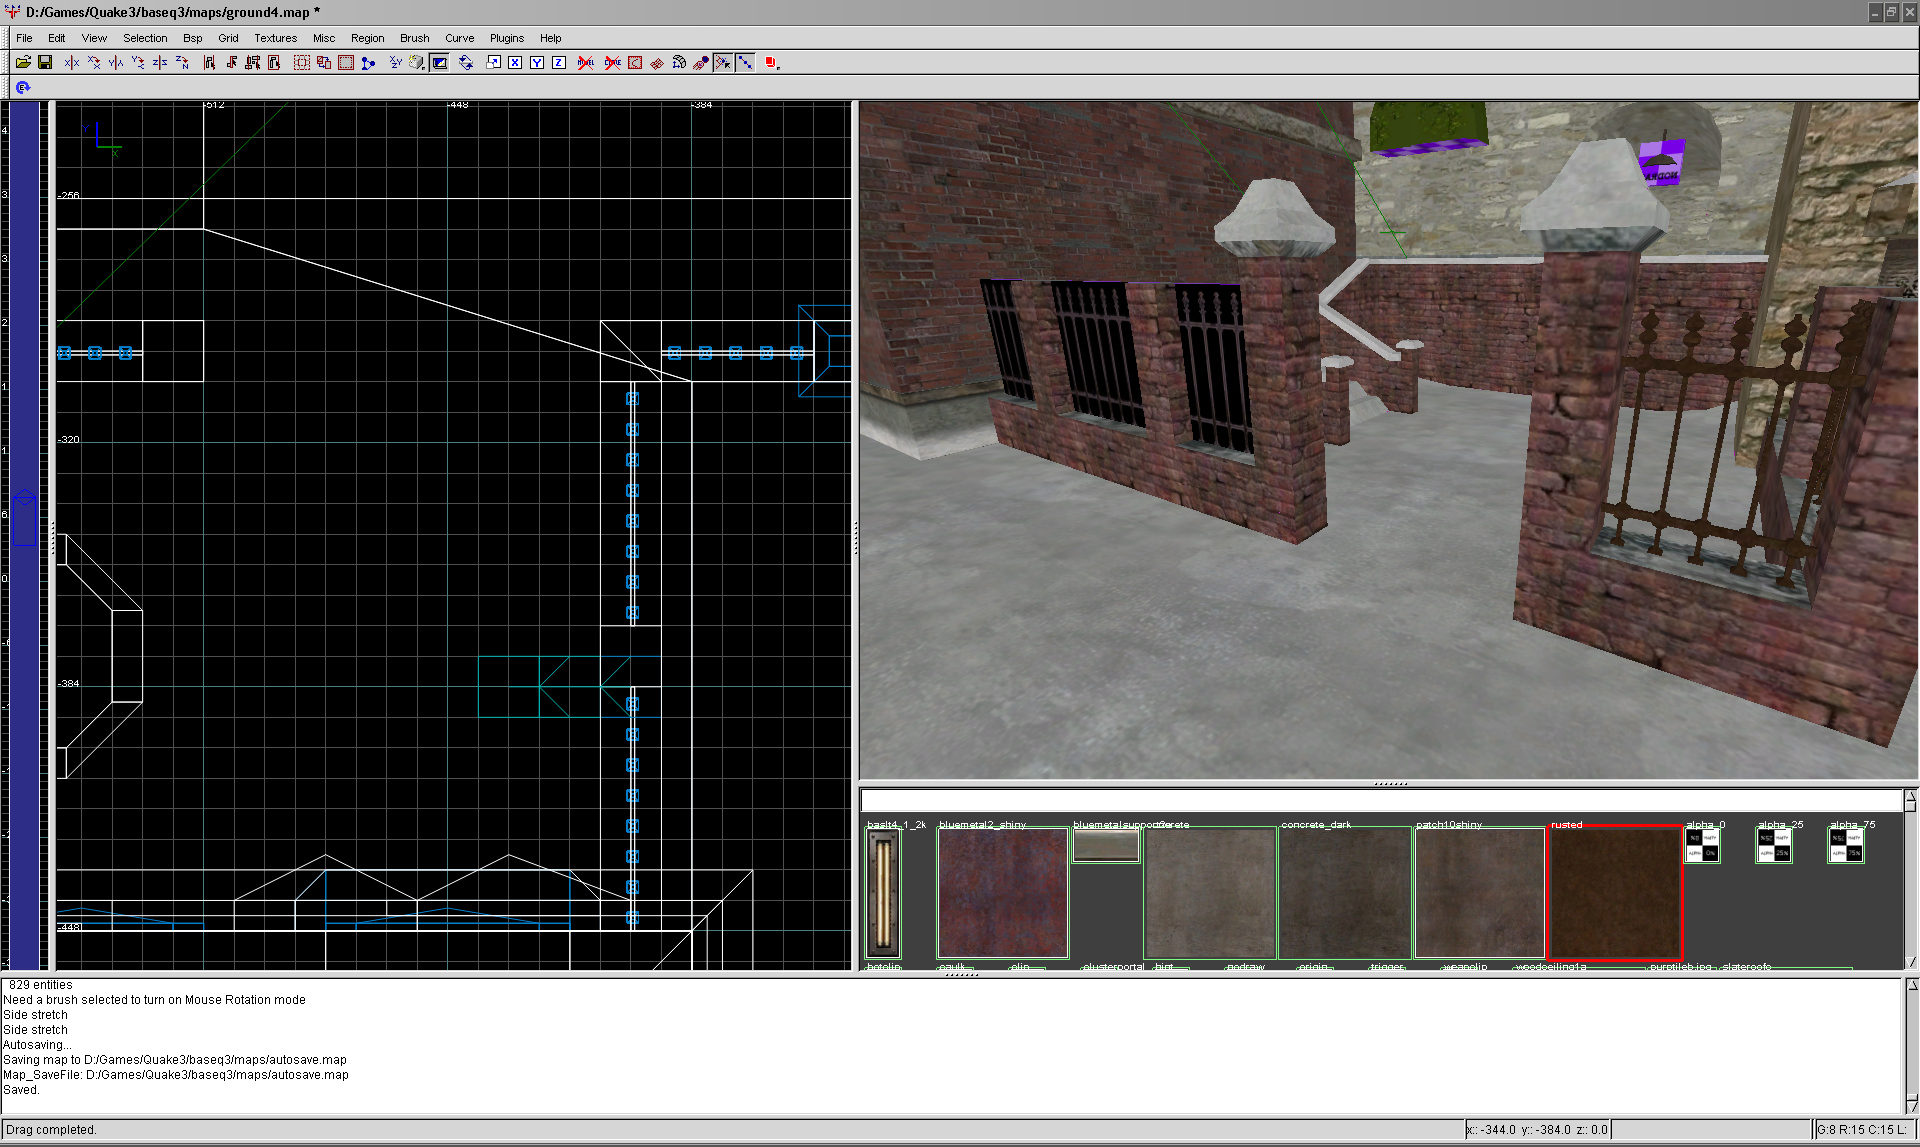This screenshot has width=1920, height=1147.
Task: Click the red-crossed MODEL selection icon
Action: click(585, 62)
